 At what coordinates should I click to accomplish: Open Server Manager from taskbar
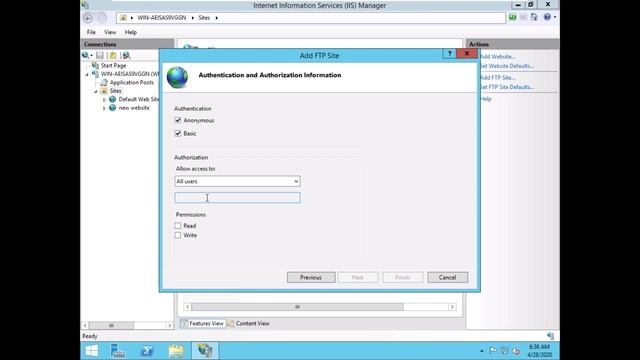coord(118,351)
